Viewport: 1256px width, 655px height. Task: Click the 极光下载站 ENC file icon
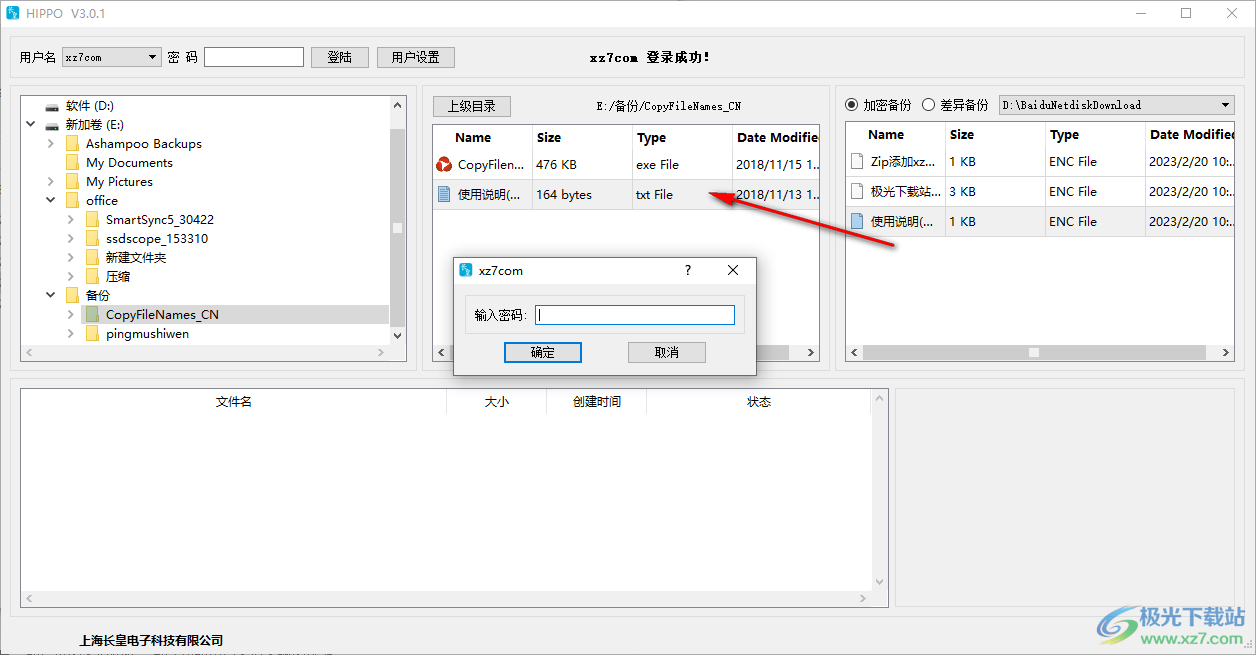[857, 191]
